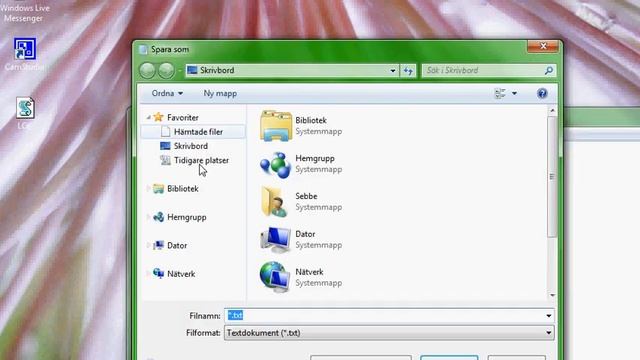Select Bibliotek in the navigation pane
Viewport: 640px width, 360px height.
click(x=182, y=189)
